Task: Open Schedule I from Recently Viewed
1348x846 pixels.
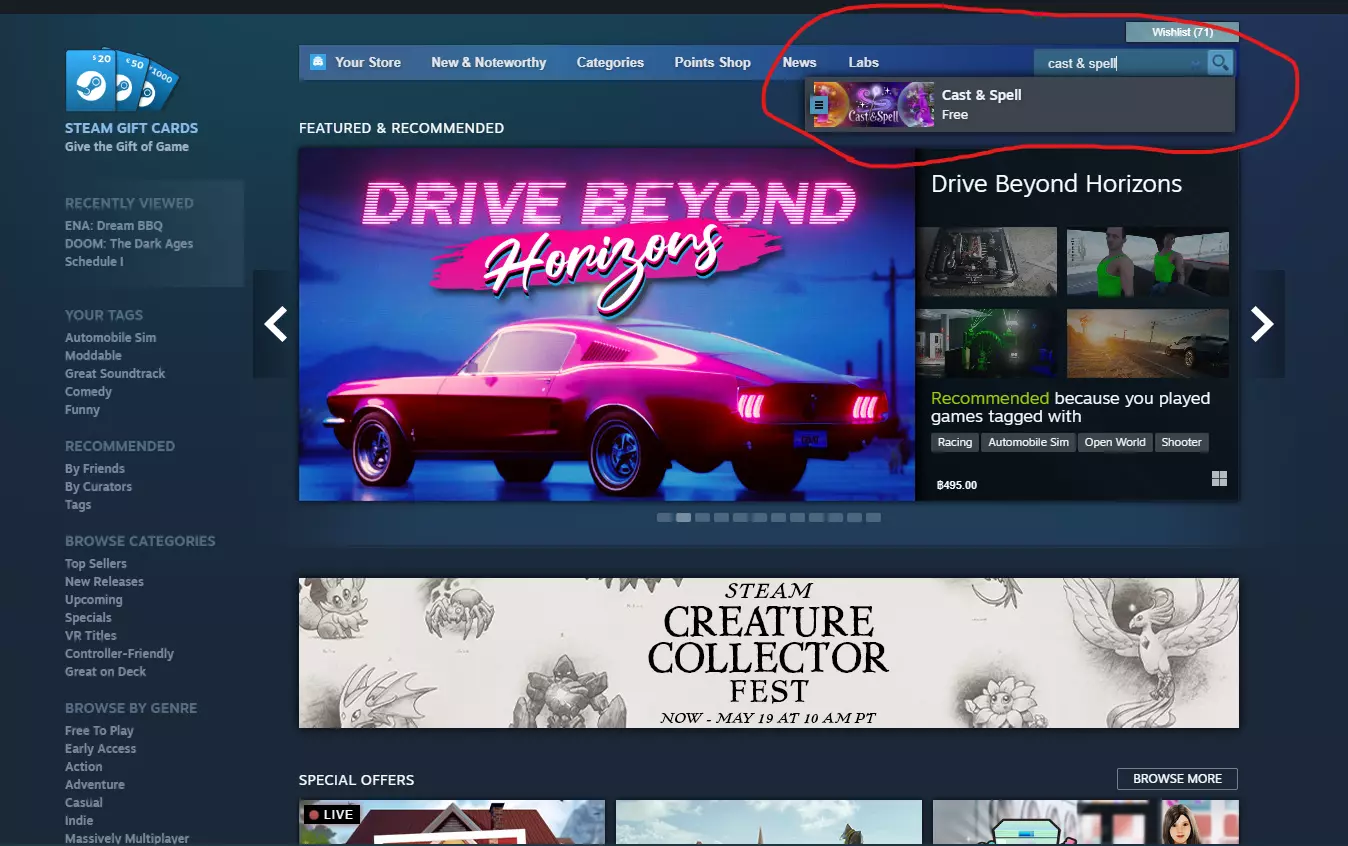Action: pyautogui.click(x=94, y=262)
